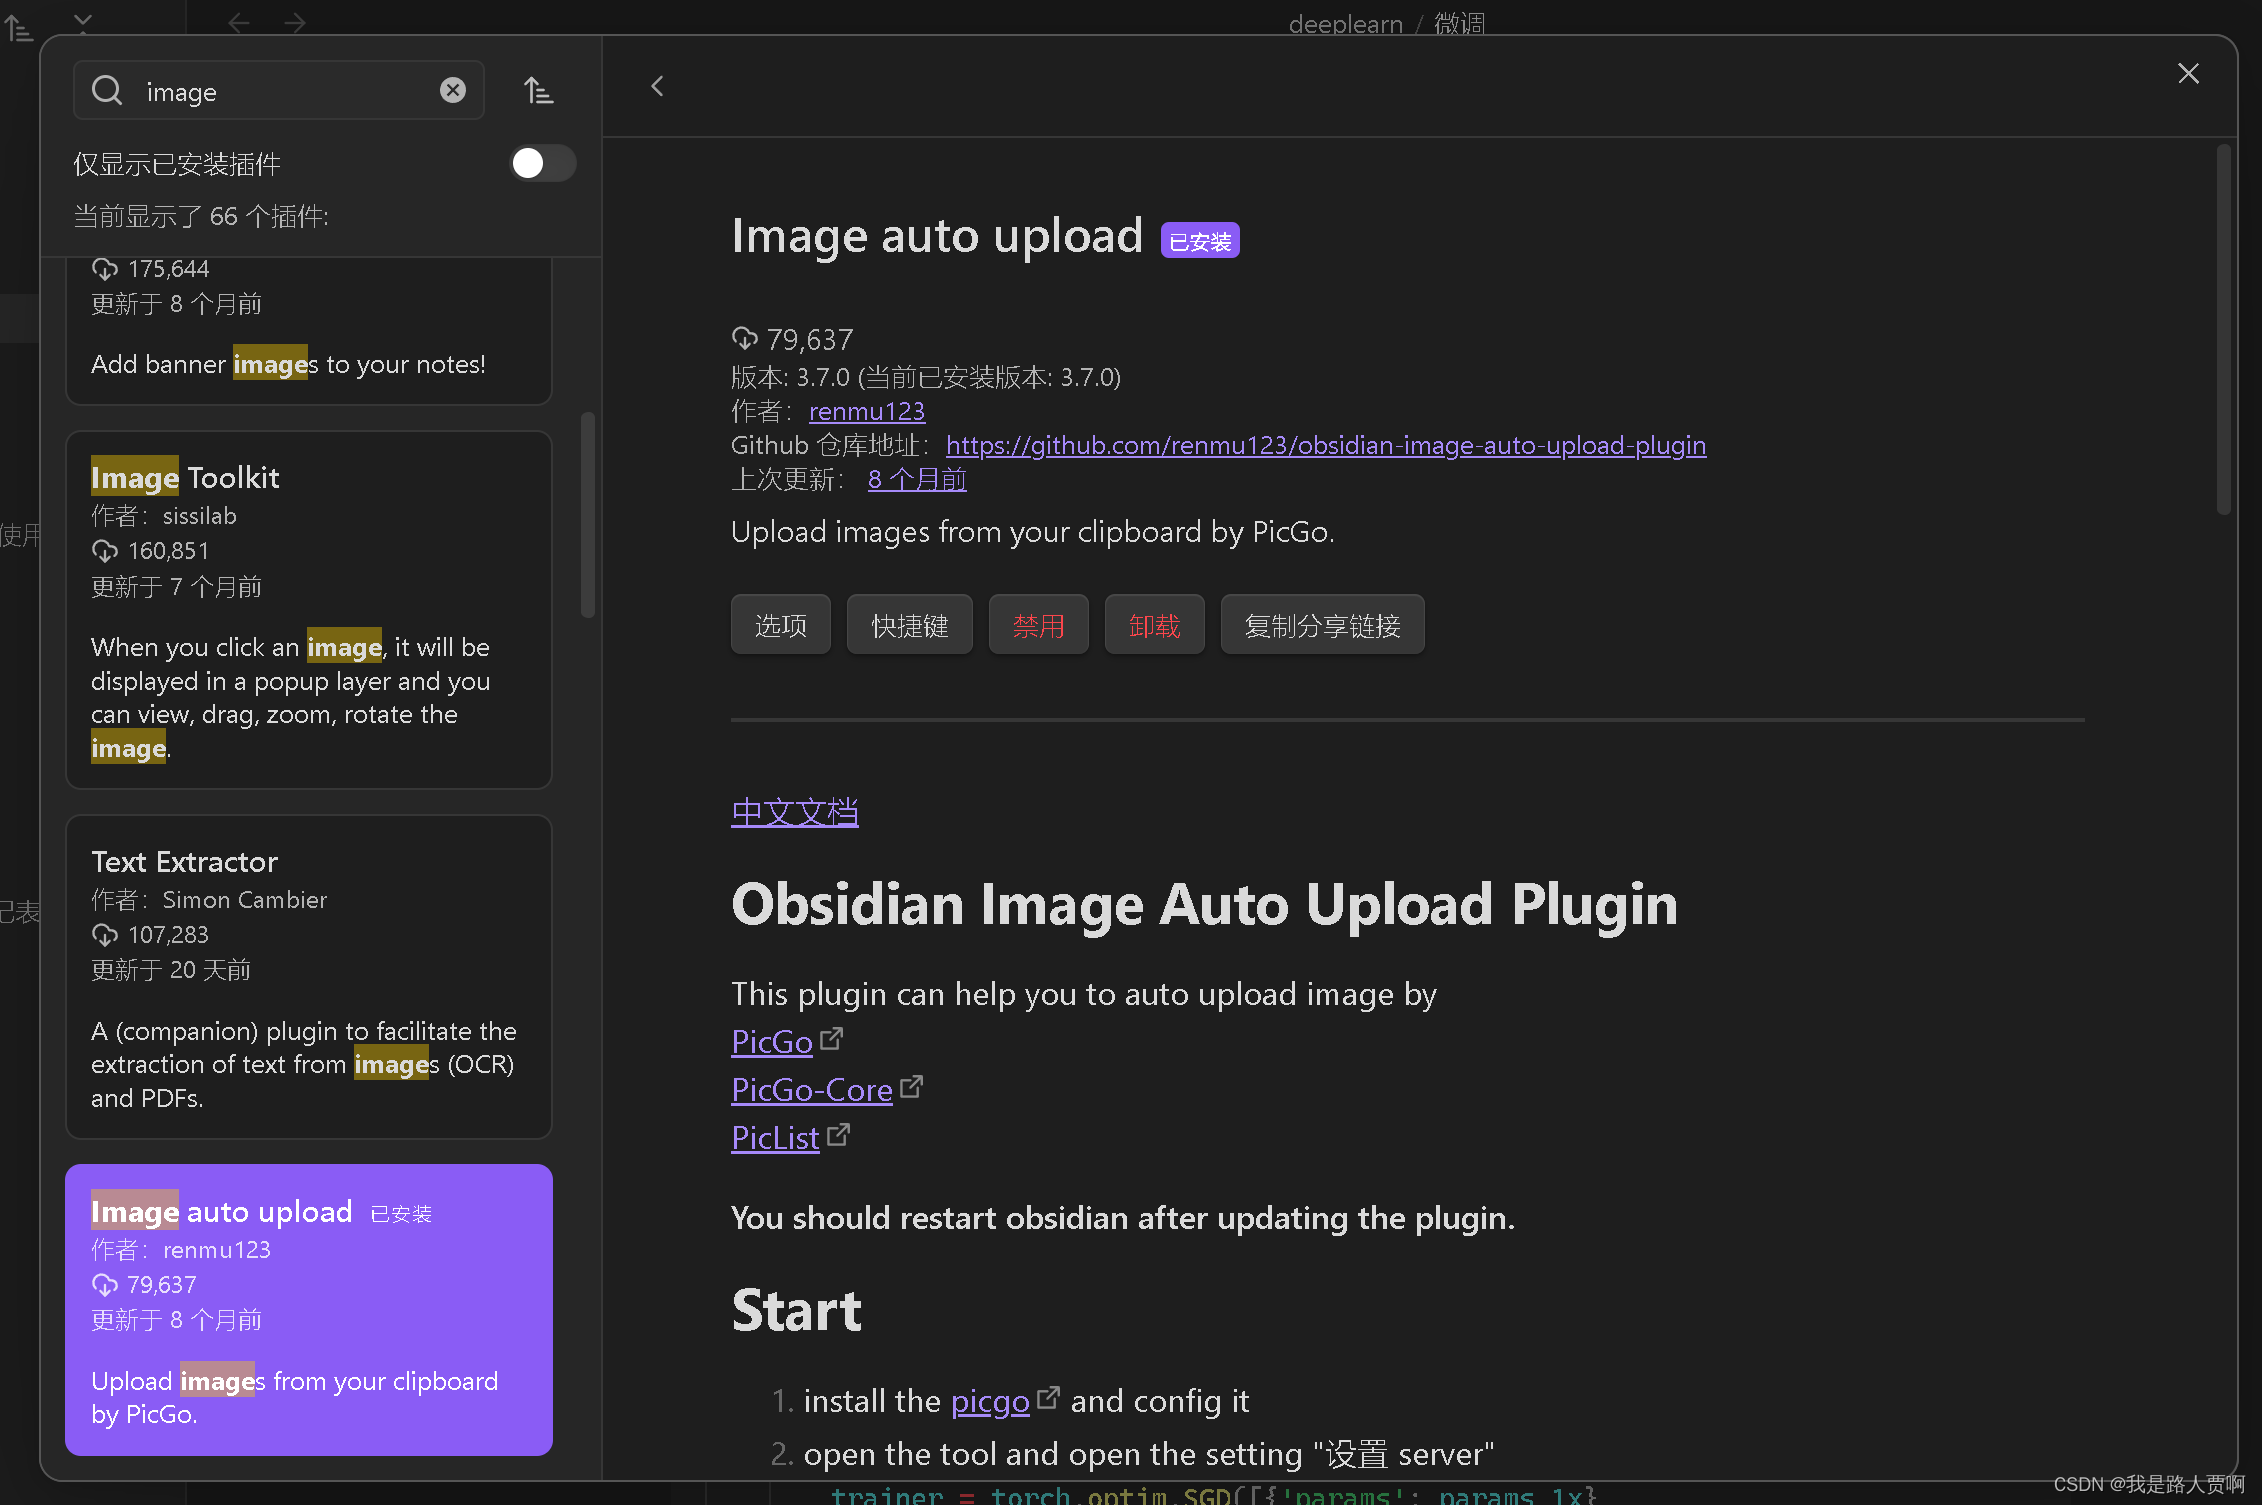Go back with the left chevron

(657, 87)
